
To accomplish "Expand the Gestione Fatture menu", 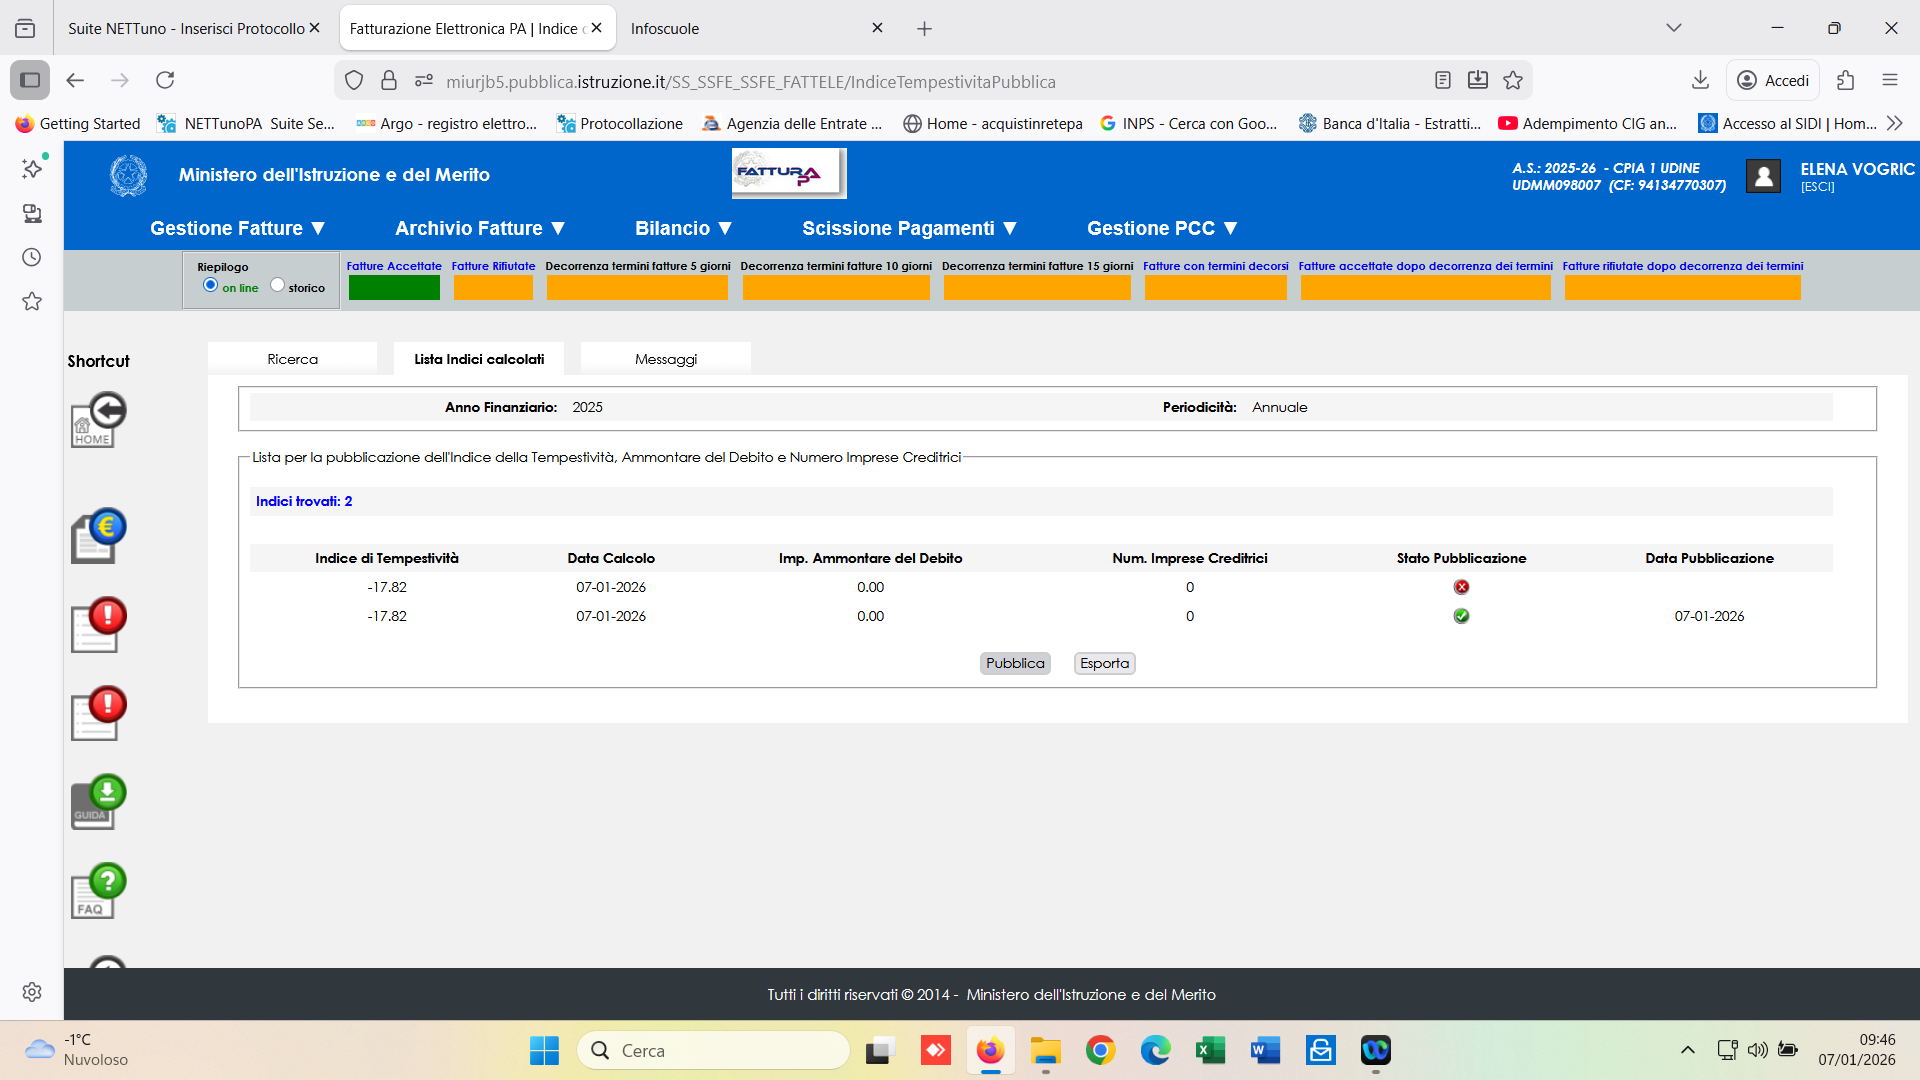I will click(237, 228).
